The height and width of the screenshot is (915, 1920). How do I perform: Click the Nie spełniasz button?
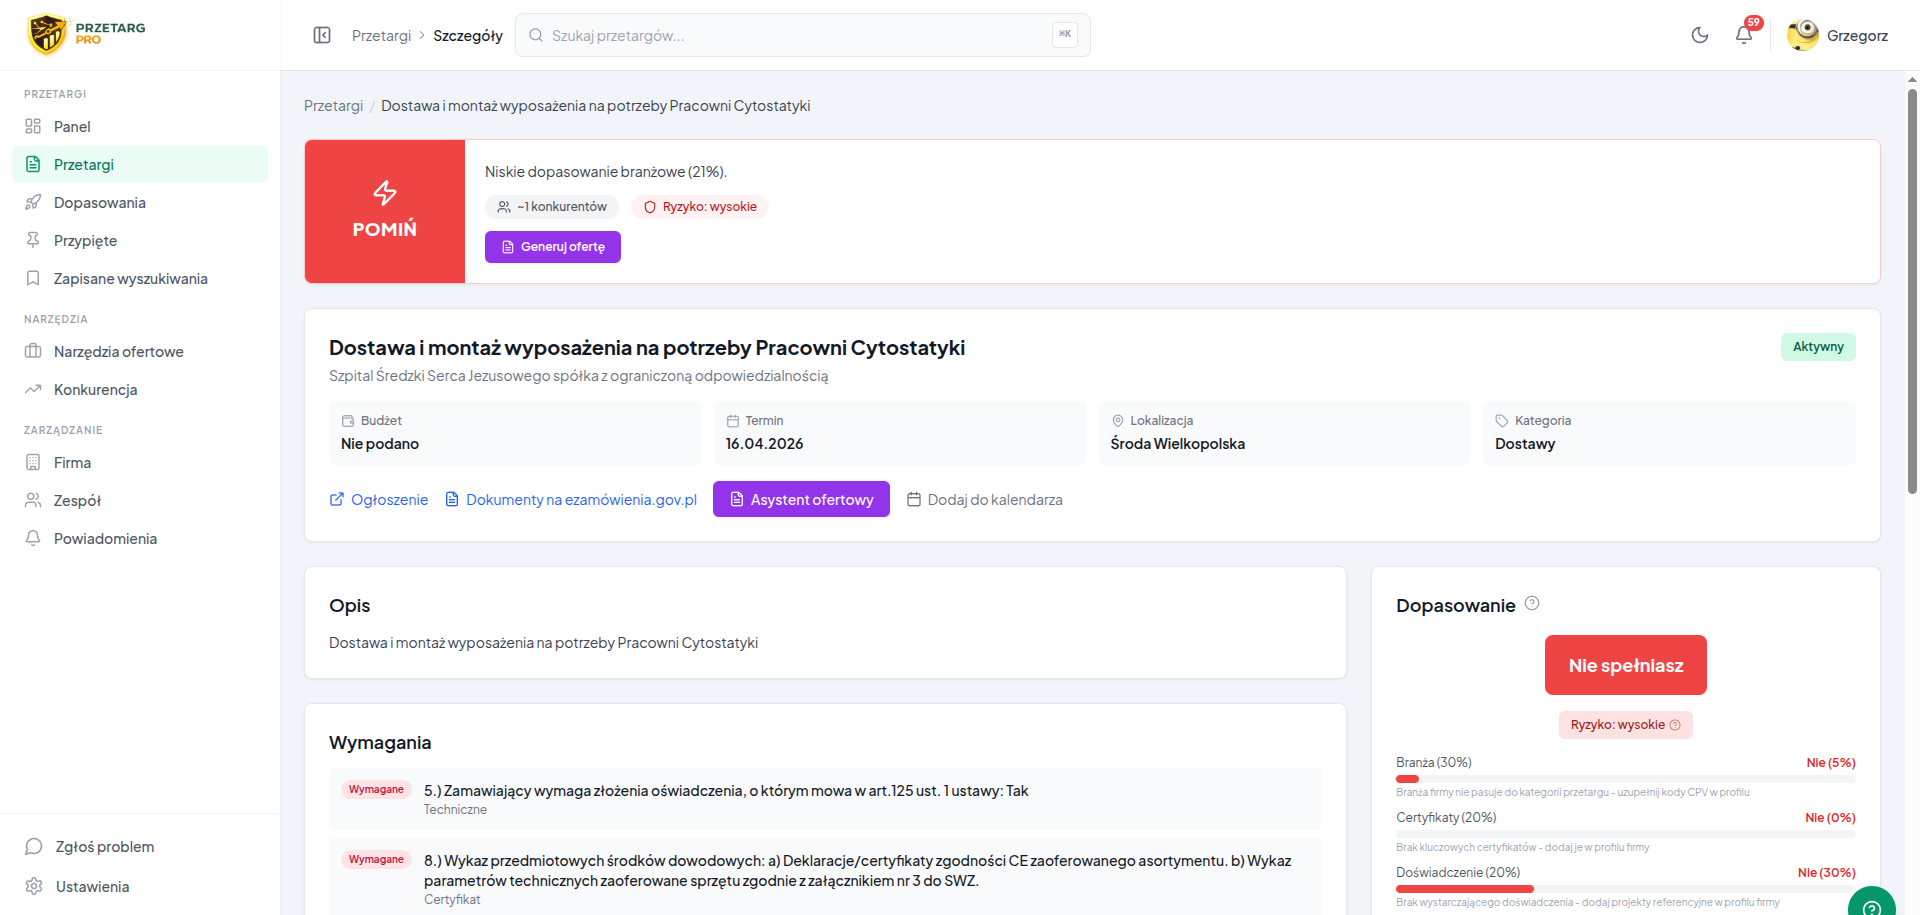tap(1626, 665)
